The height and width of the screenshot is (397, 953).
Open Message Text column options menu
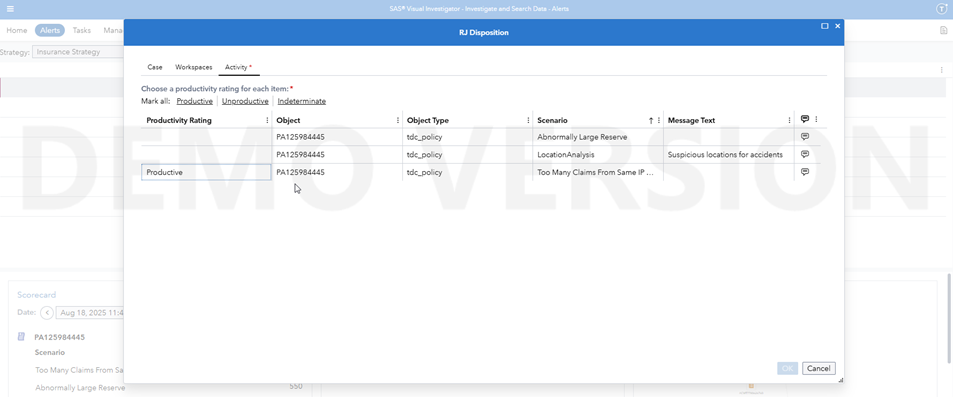(790, 120)
